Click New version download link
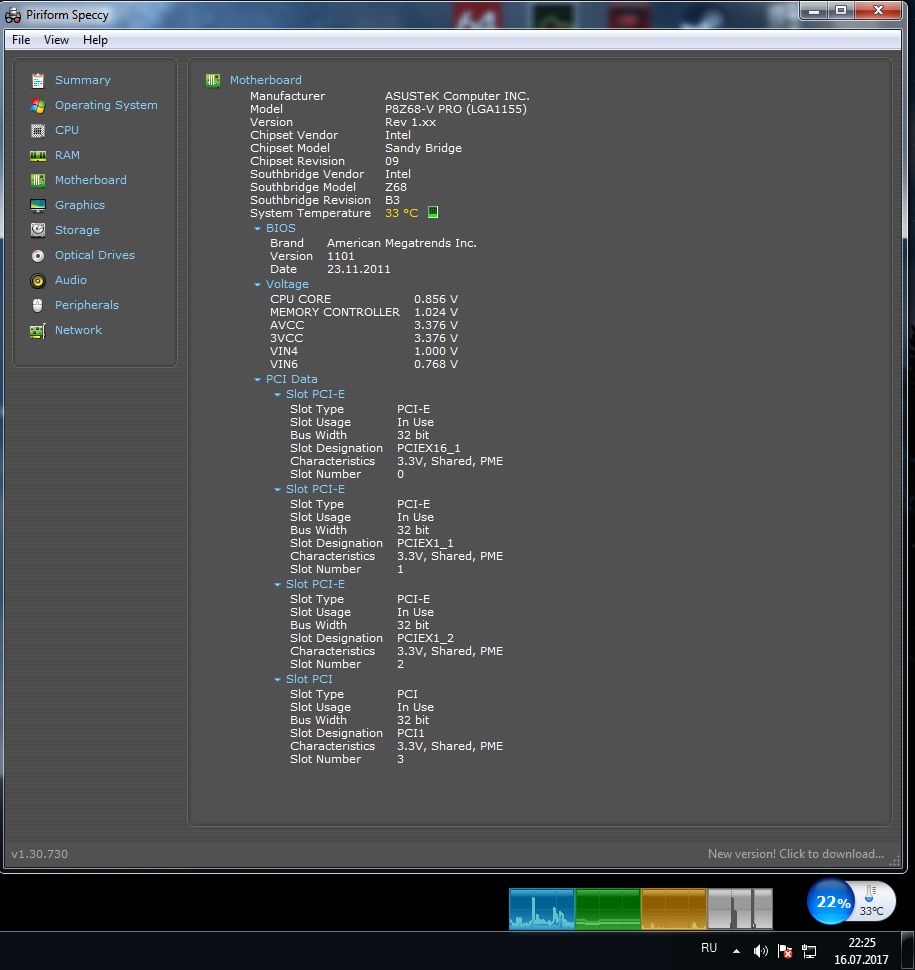Viewport: 915px width, 970px height. tap(796, 854)
